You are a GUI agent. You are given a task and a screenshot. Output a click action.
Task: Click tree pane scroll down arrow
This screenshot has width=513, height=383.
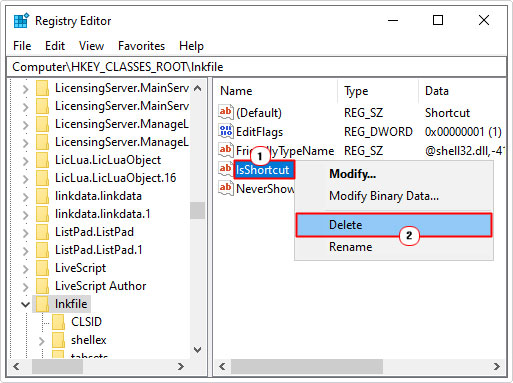click(197, 350)
